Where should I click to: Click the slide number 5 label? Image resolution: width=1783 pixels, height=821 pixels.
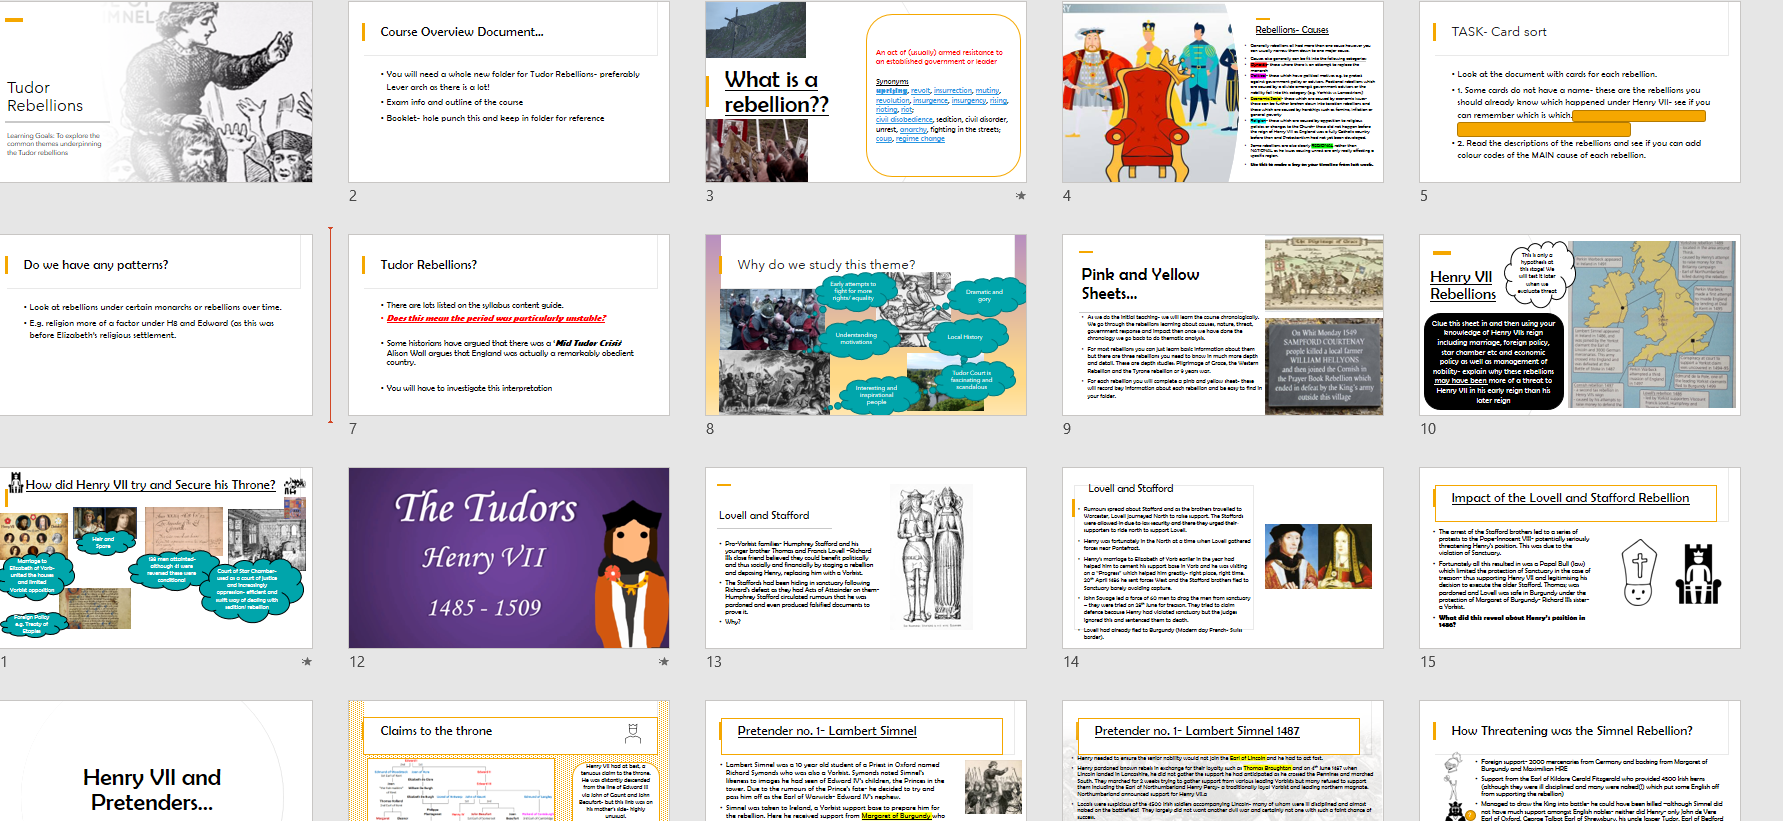tap(1424, 196)
